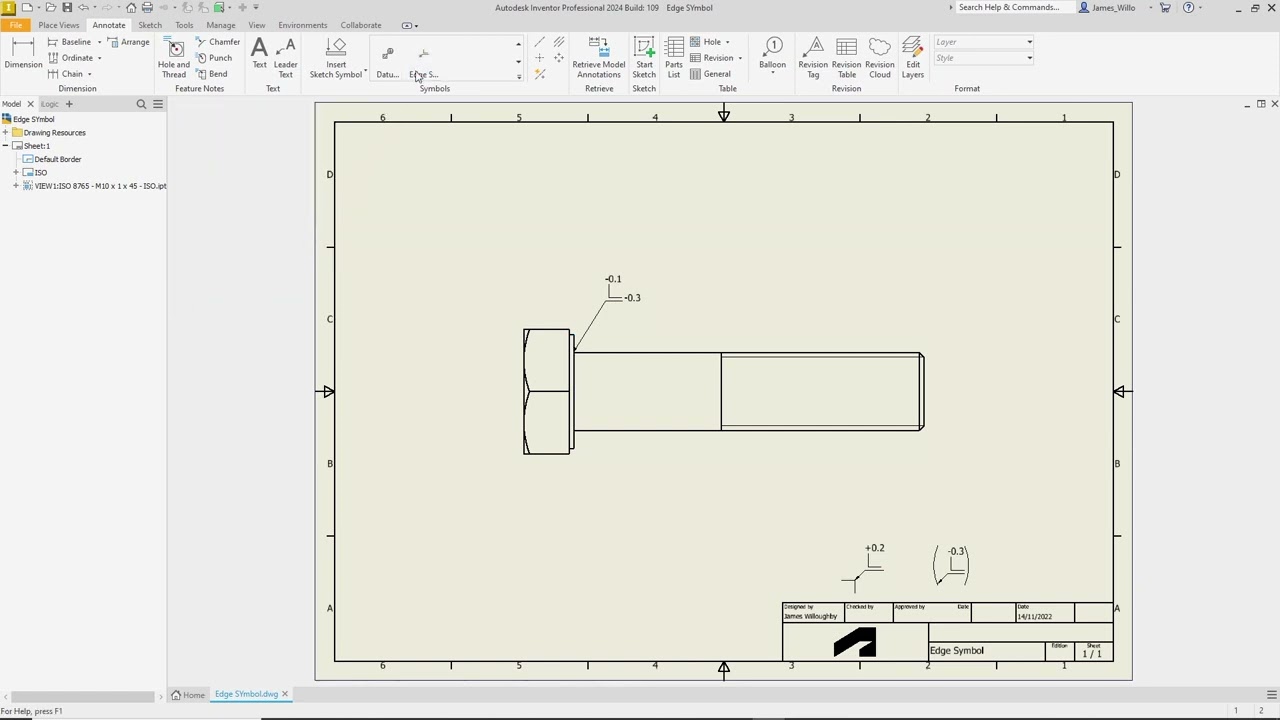Click the Start Sketch tool

click(x=644, y=58)
